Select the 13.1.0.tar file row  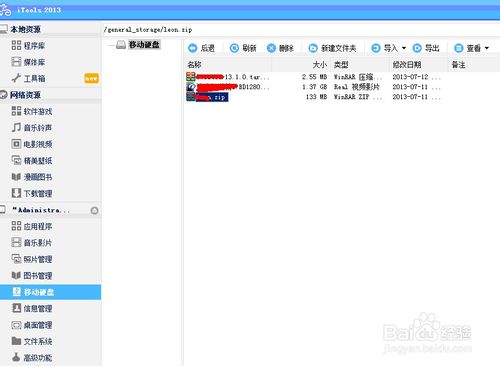(x=228, y=77)
